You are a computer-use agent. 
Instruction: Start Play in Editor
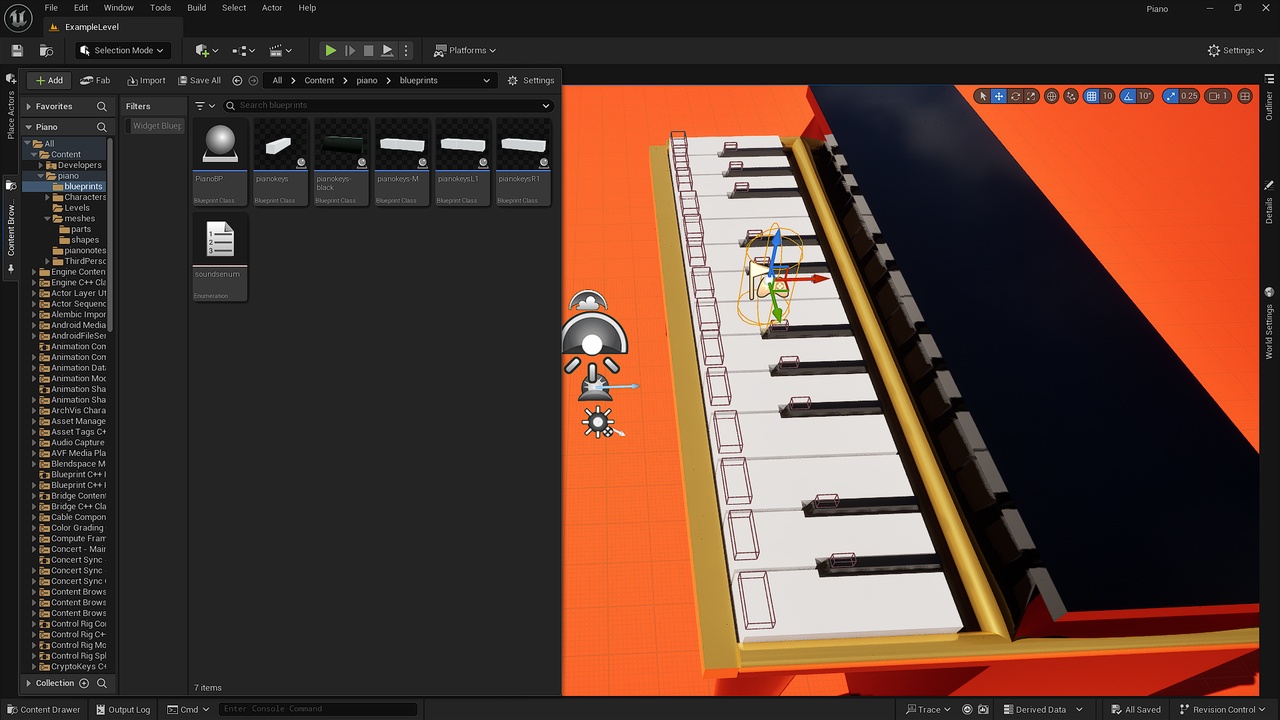click(x=330, y=50)
